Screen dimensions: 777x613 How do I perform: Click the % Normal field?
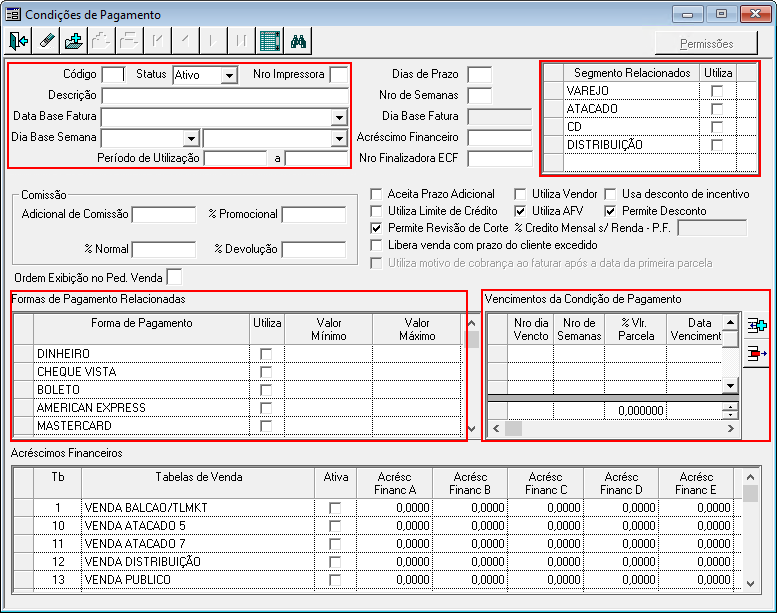(164, 250)
